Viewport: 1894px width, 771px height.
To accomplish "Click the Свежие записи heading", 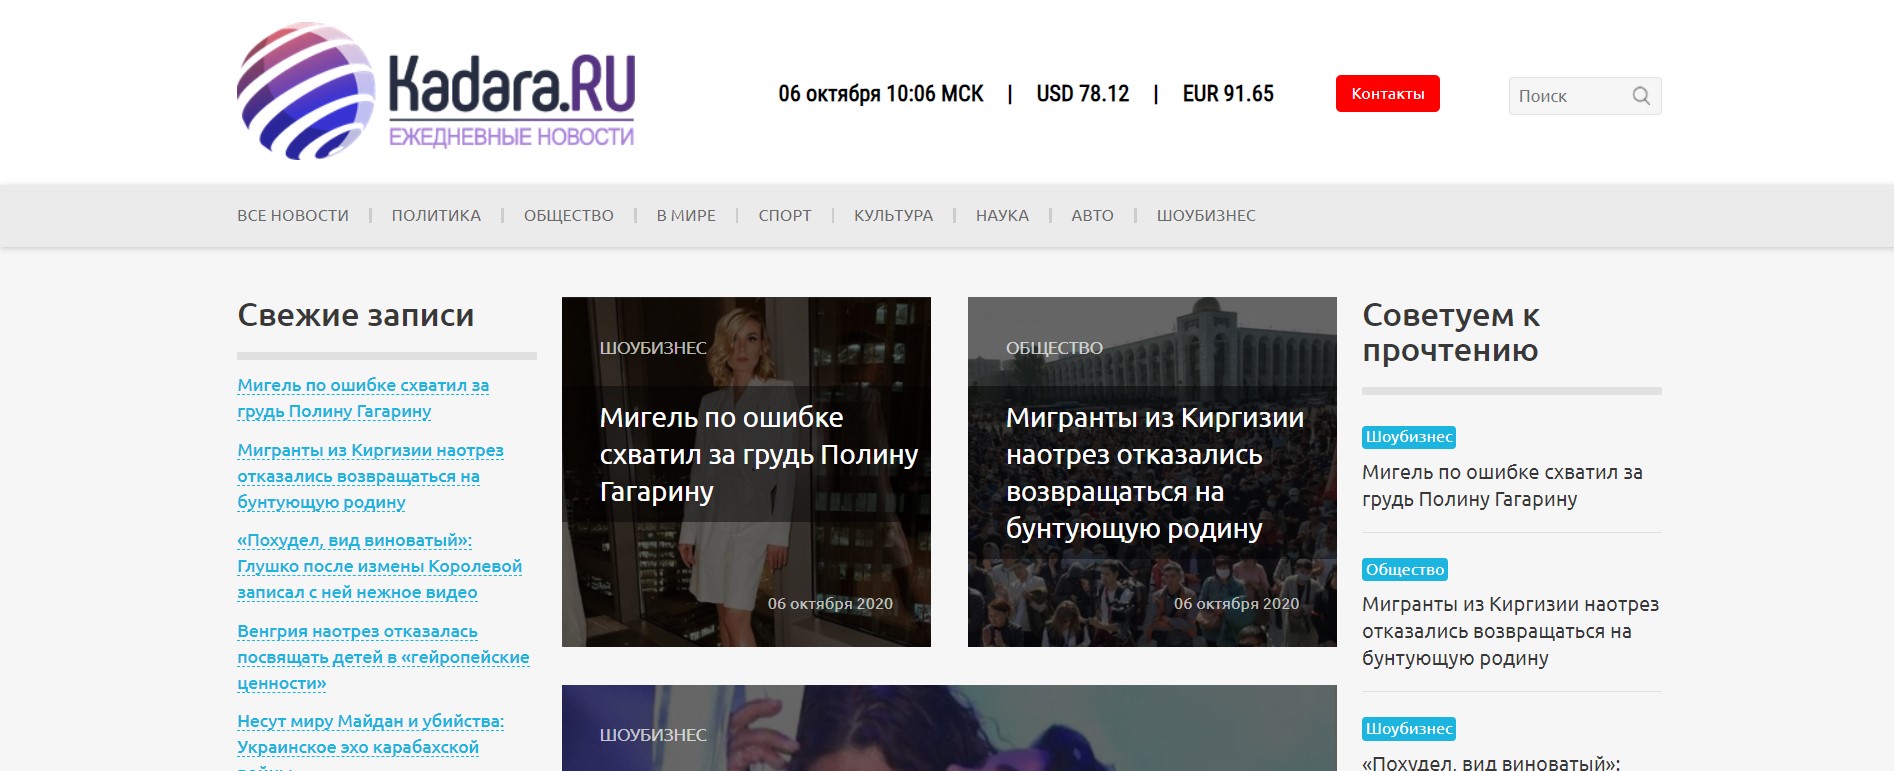I will tap(356, 315).
